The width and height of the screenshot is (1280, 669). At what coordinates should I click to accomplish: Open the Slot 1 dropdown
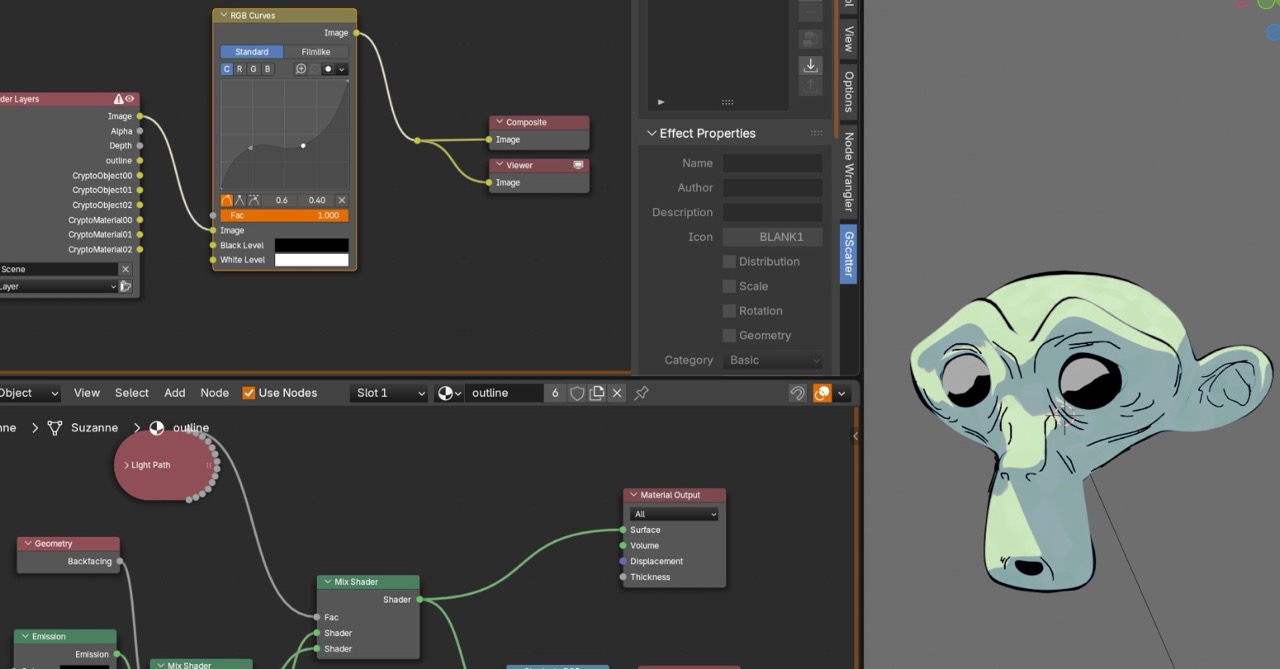coord(389,393)
